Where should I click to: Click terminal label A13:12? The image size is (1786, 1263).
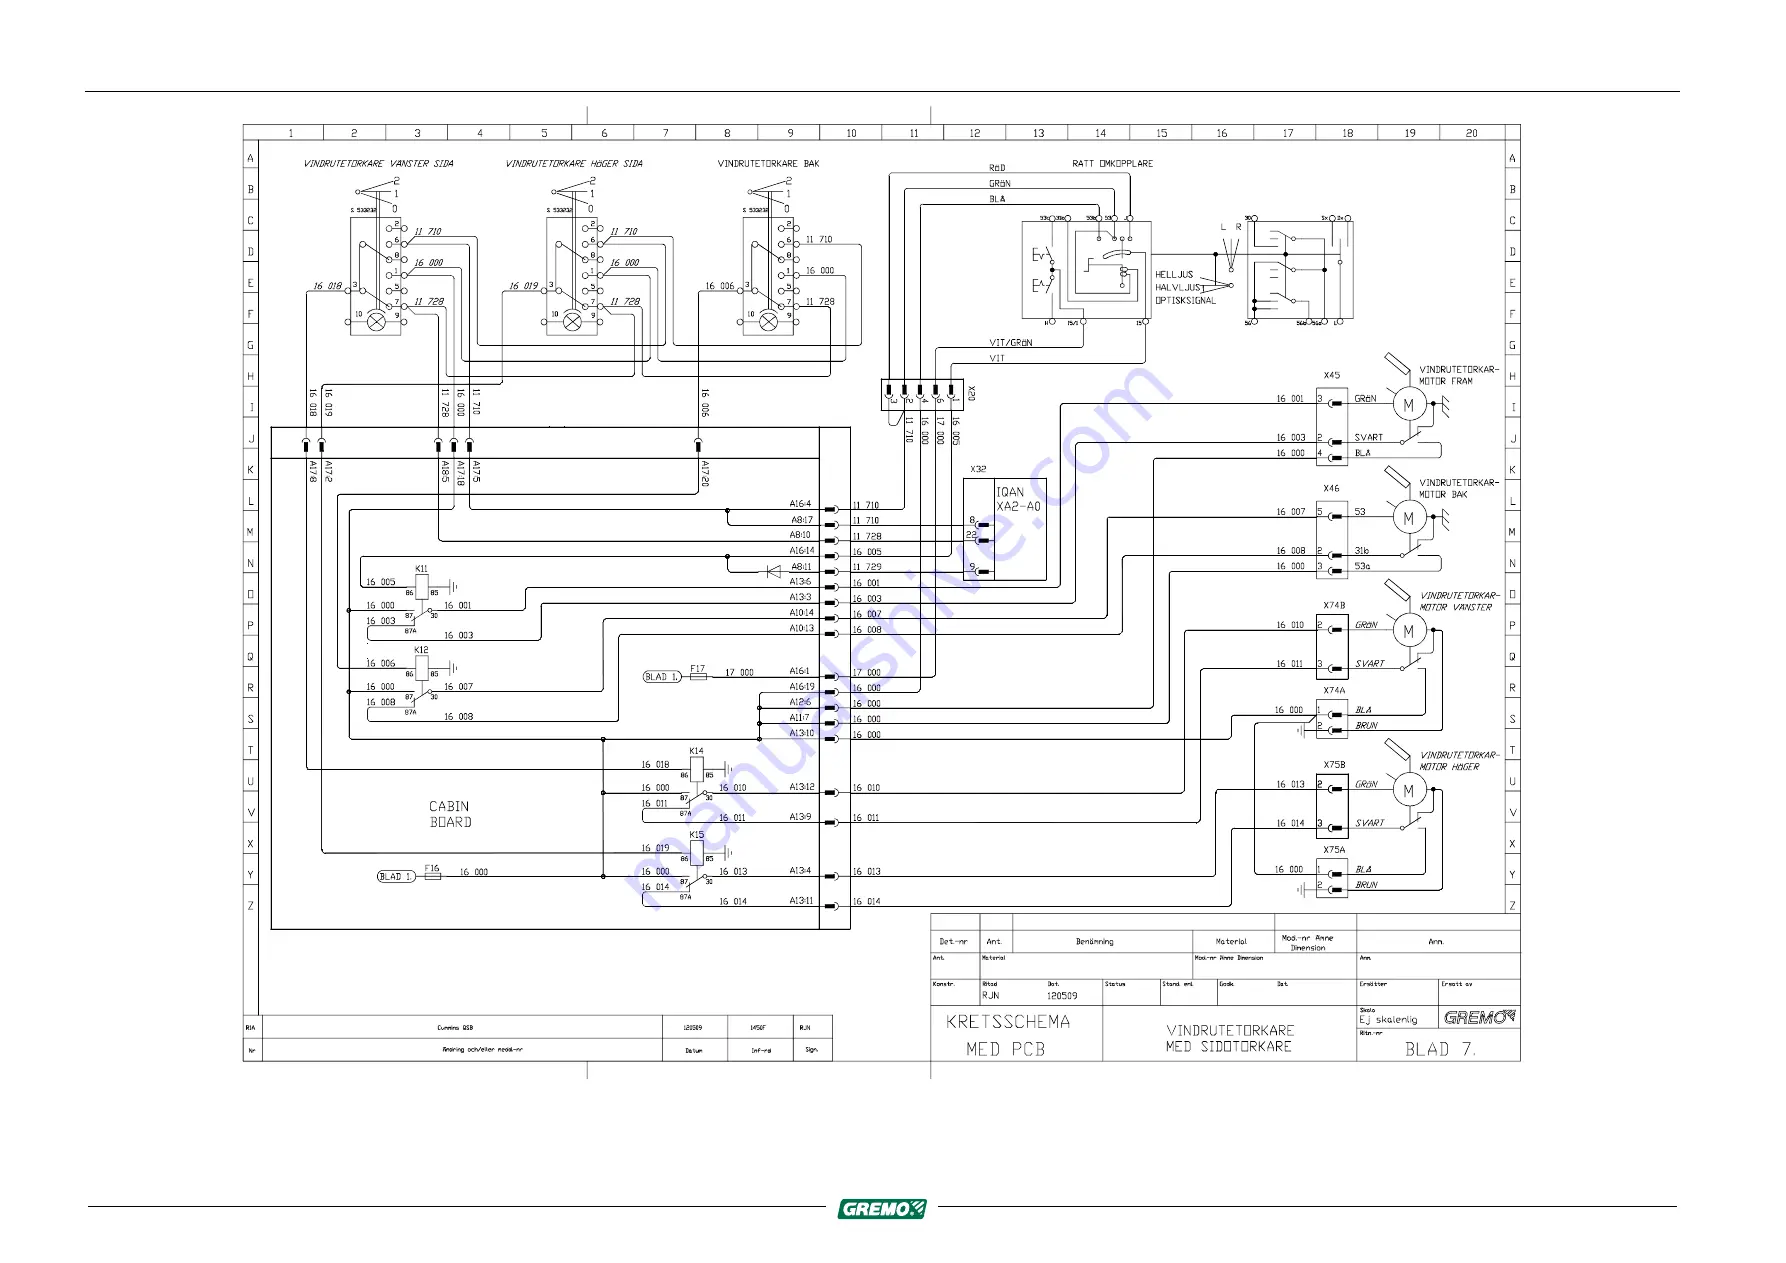(802, 787)
